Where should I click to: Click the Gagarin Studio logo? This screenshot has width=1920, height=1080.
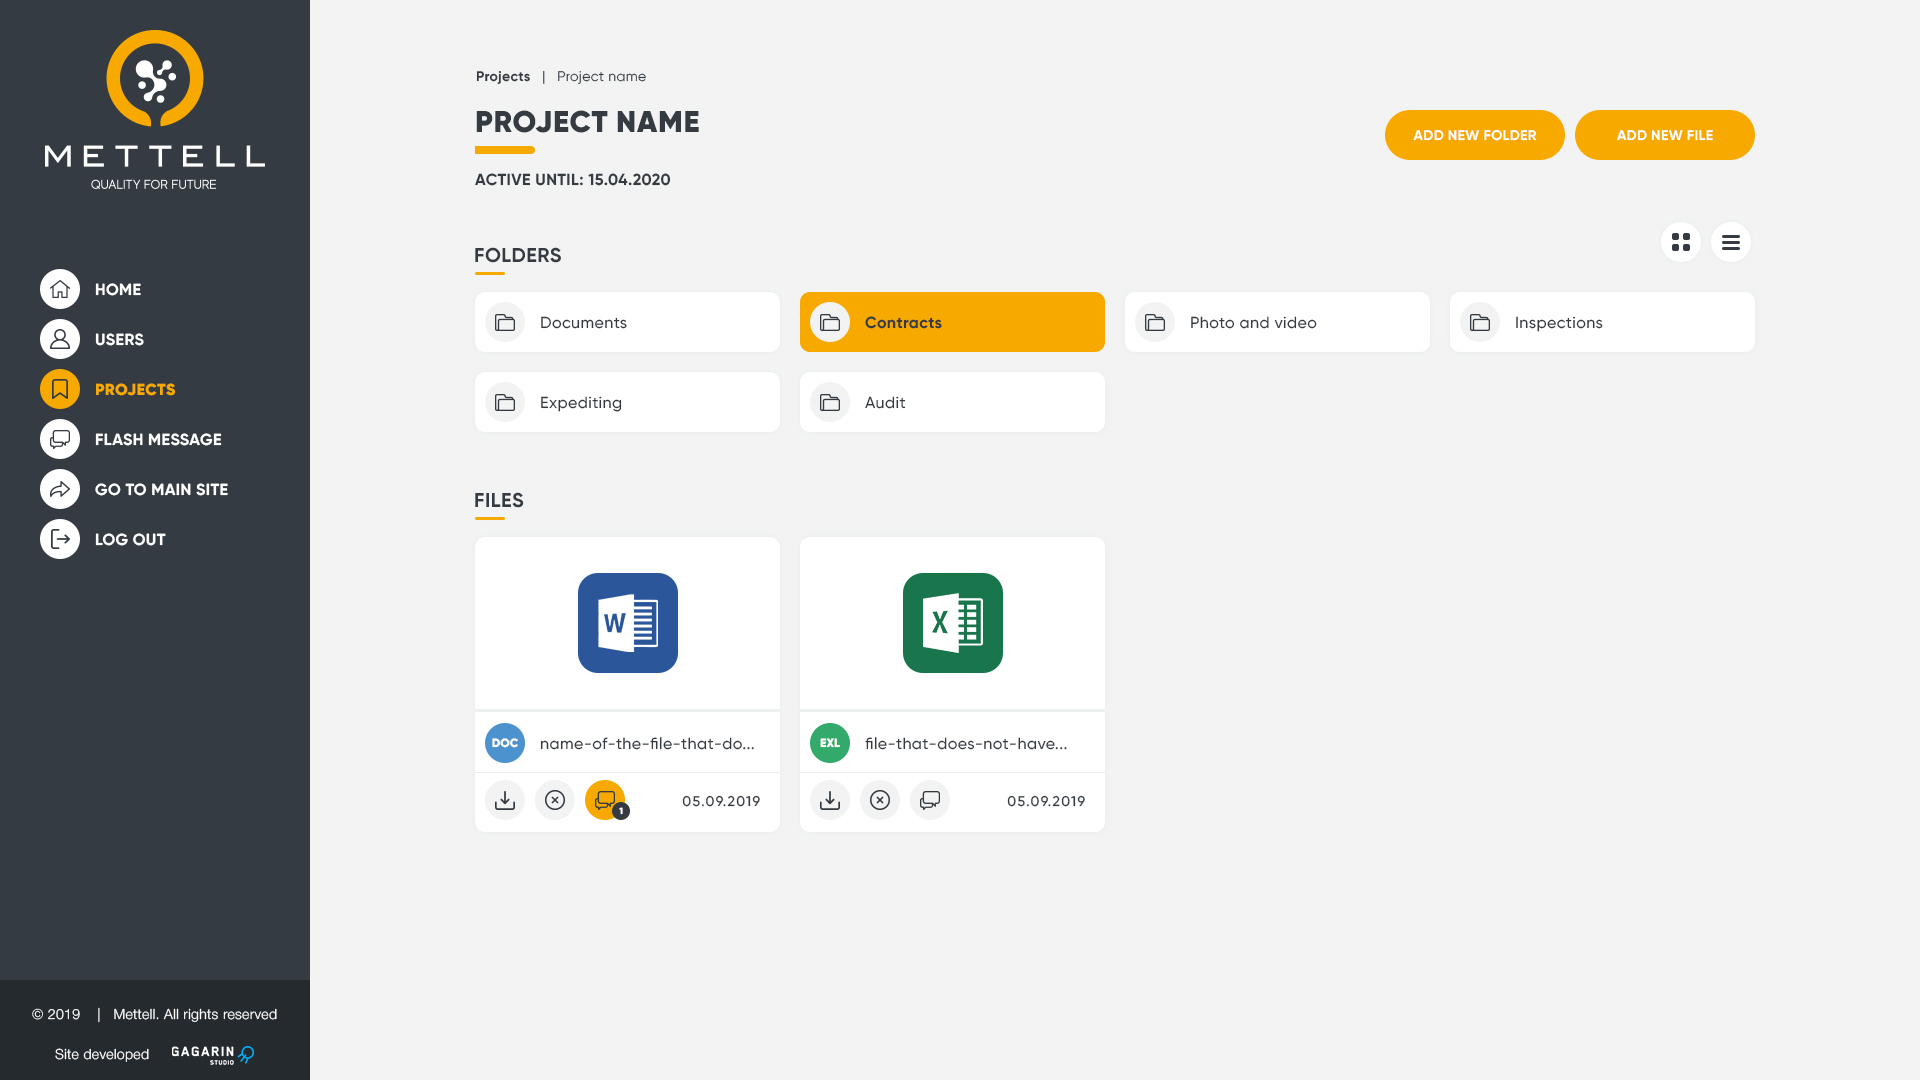pos(212,1054)
